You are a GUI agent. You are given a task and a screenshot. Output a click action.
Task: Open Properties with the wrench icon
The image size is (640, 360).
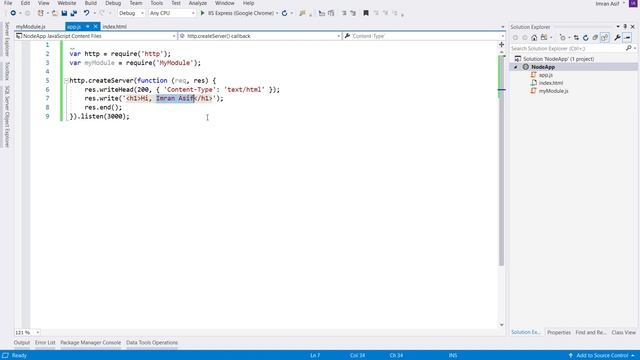click(x=617, y=38)
